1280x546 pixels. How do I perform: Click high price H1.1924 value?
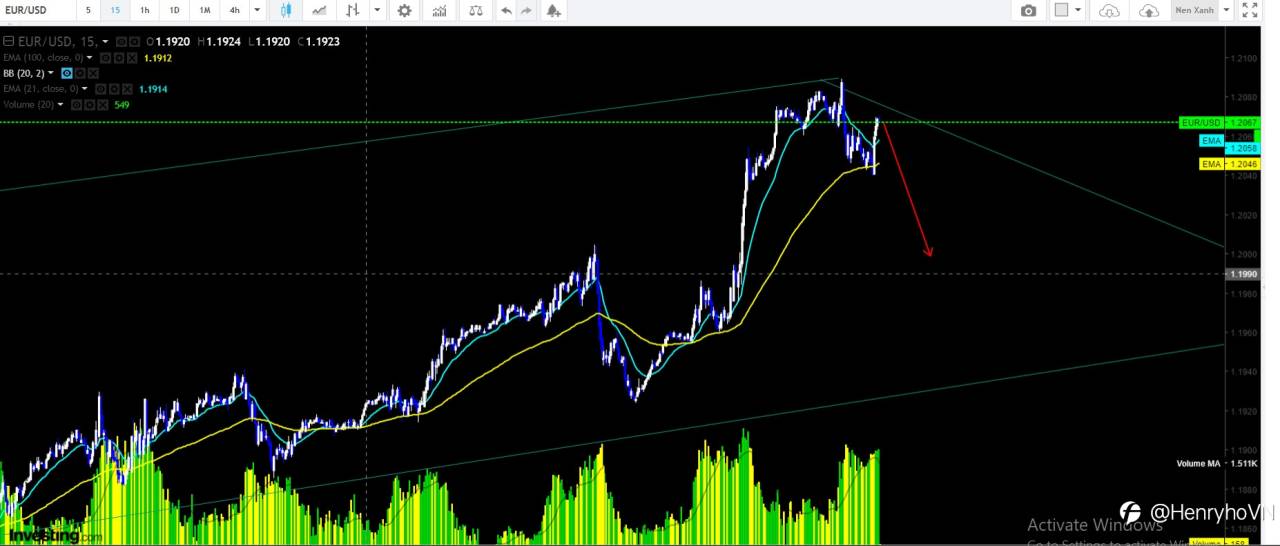(219, 42)
